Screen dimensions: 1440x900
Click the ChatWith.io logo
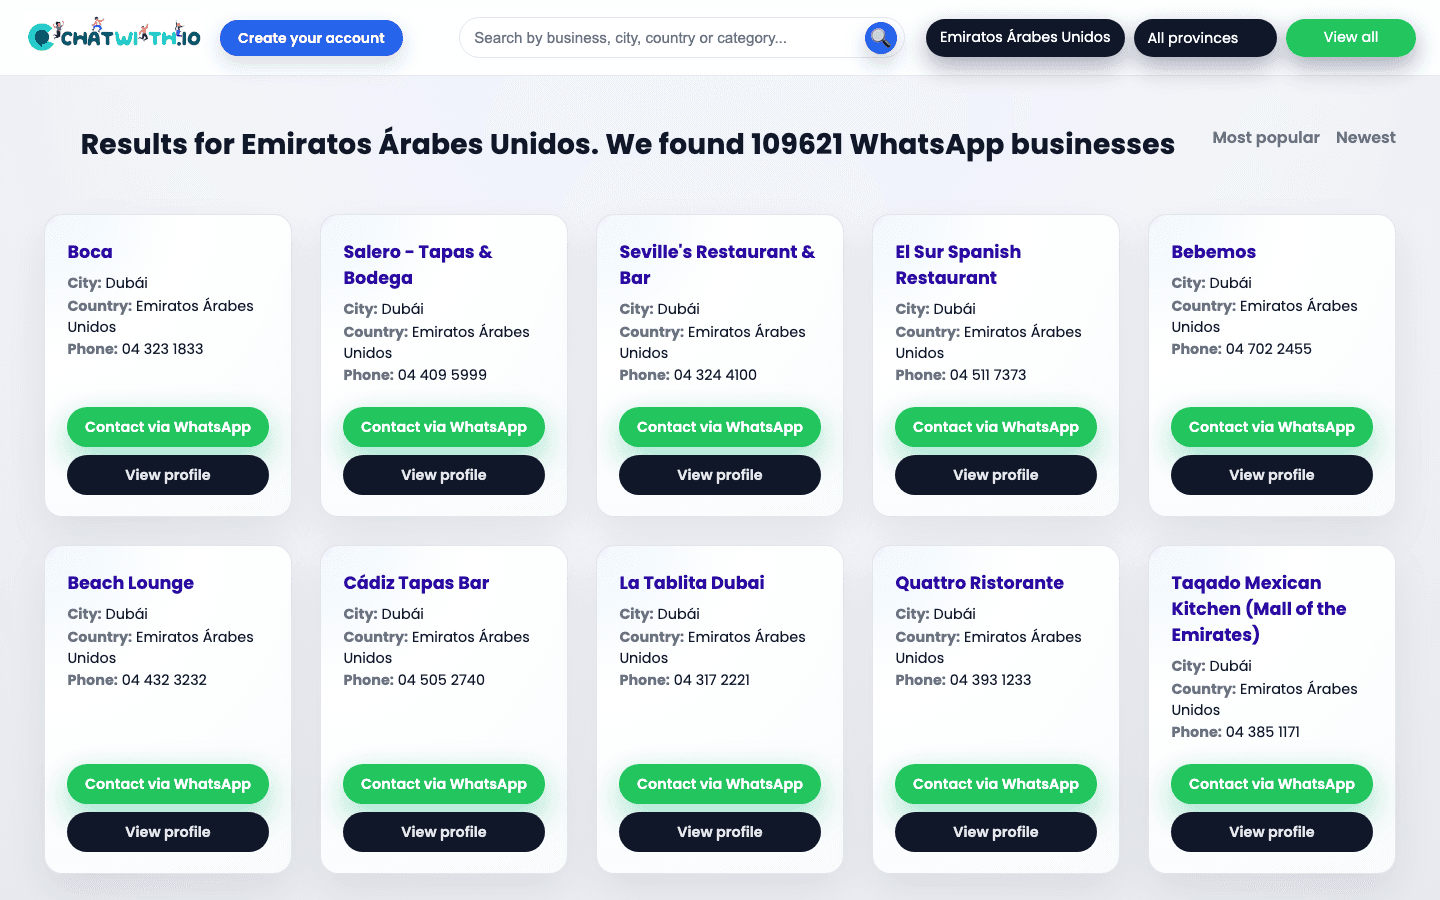point(114,37)
